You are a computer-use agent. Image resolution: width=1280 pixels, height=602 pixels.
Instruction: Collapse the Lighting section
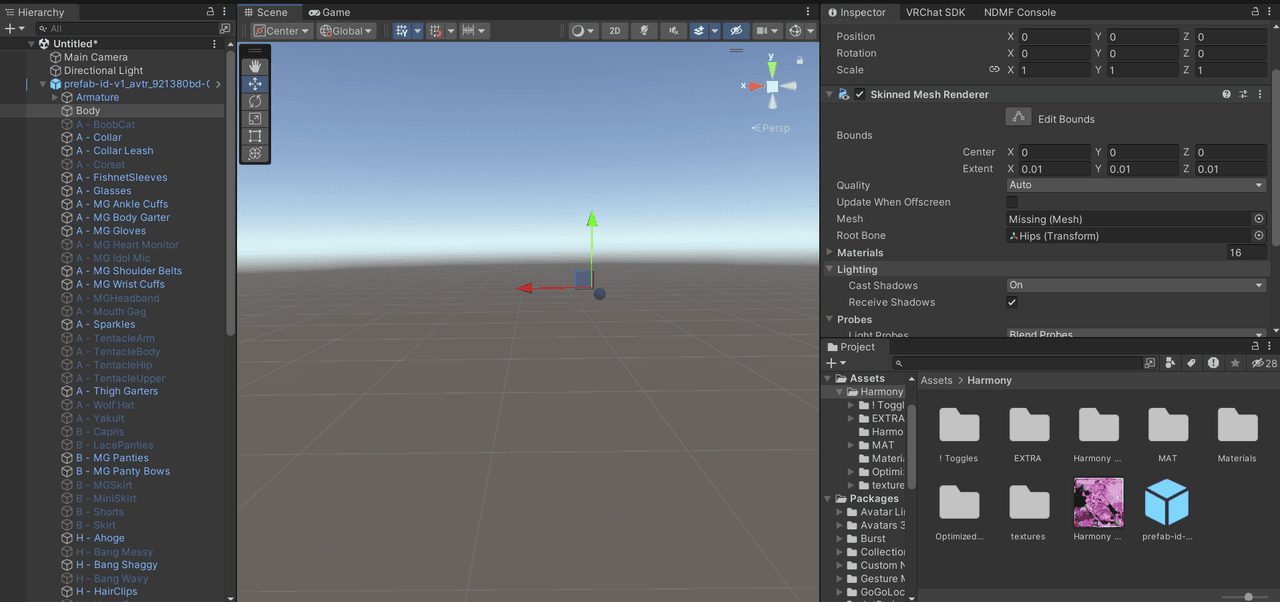coord(830,269)
